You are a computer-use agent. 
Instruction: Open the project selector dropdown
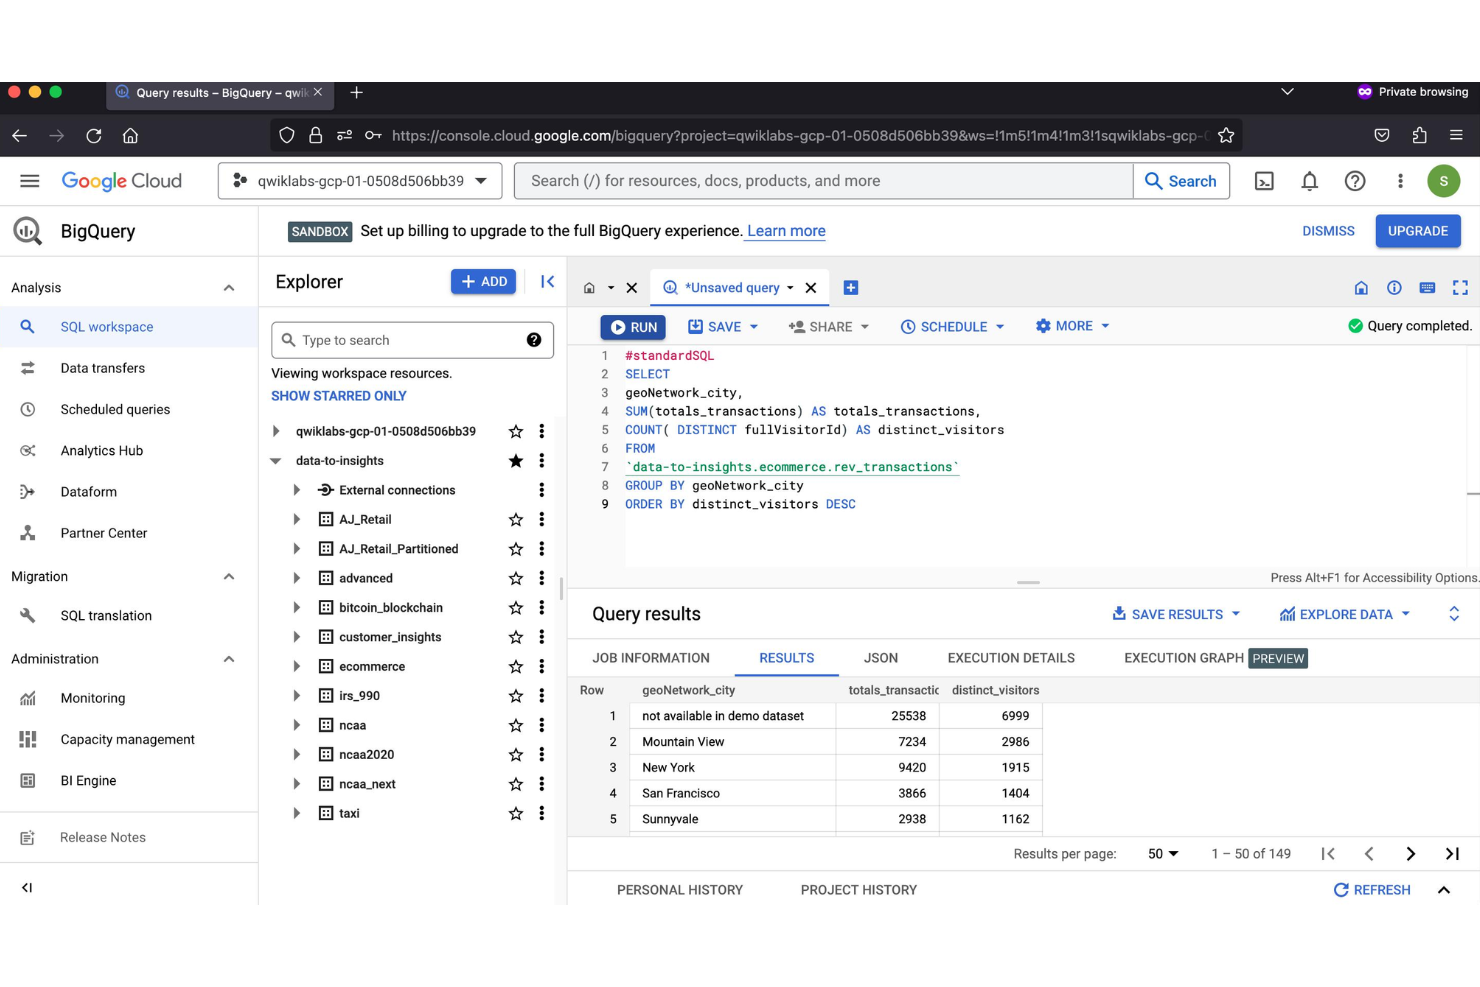[x=360, y=181]
